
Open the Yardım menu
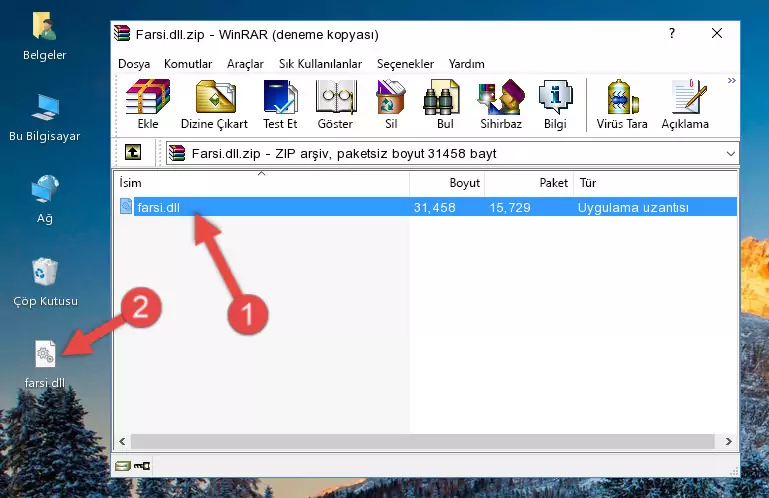tap(466, 64)
